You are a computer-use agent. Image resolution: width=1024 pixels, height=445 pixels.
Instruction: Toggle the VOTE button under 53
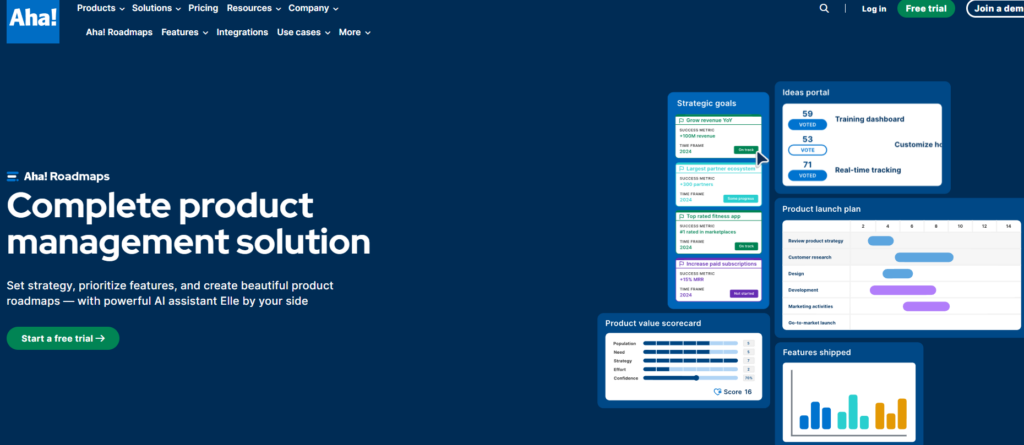click(807, 150)
